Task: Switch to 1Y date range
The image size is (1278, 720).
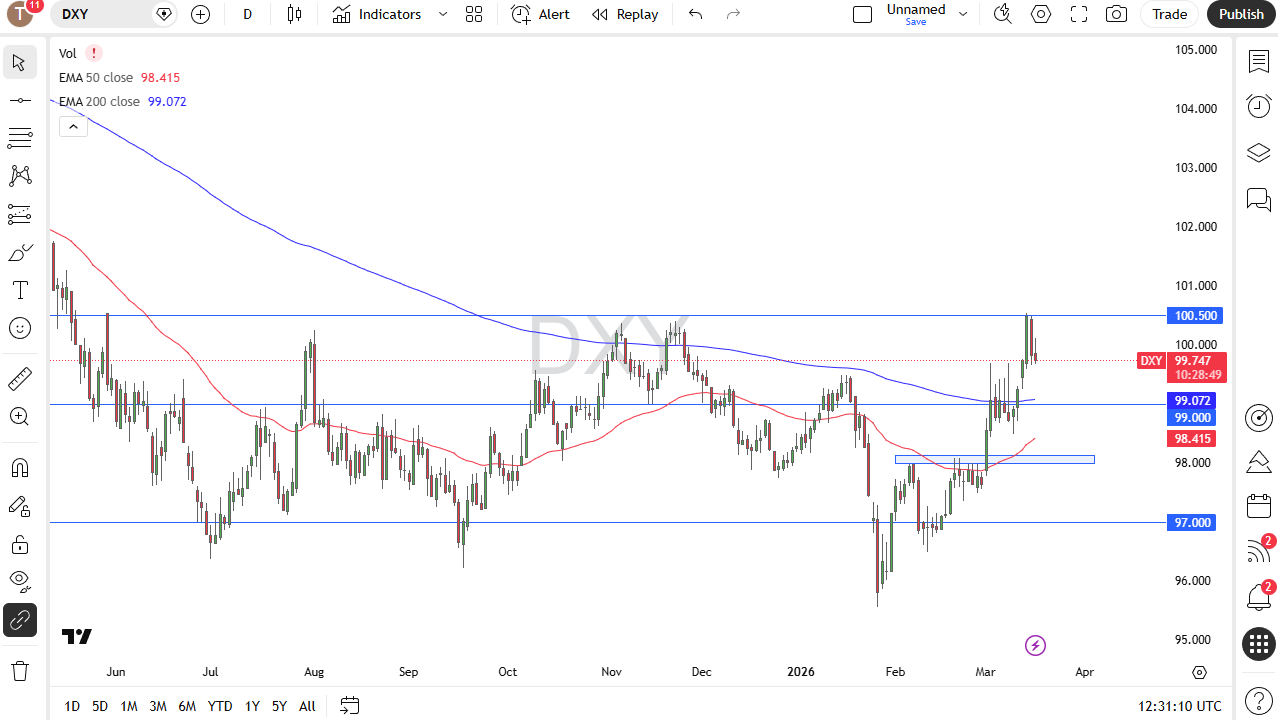Action: [x=252, y=706]
